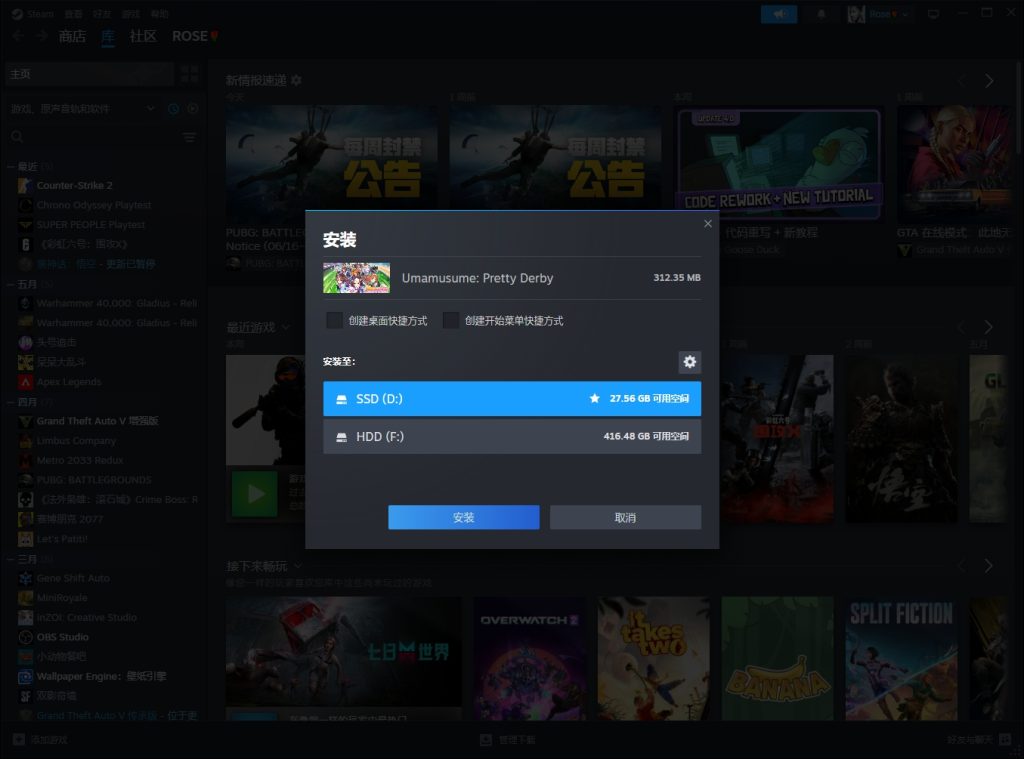Open the Overwatch 2 game card
This screenshot has width=1024, height=759.
coord(530,658)
